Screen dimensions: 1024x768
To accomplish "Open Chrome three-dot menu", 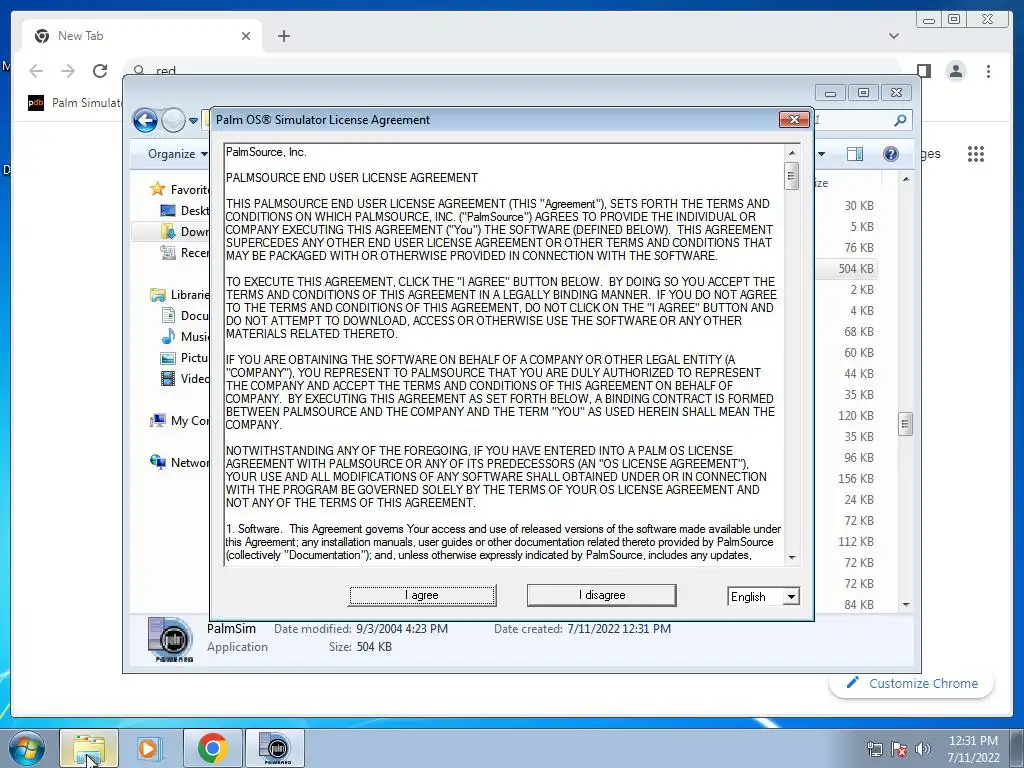I will coord(988,71).
